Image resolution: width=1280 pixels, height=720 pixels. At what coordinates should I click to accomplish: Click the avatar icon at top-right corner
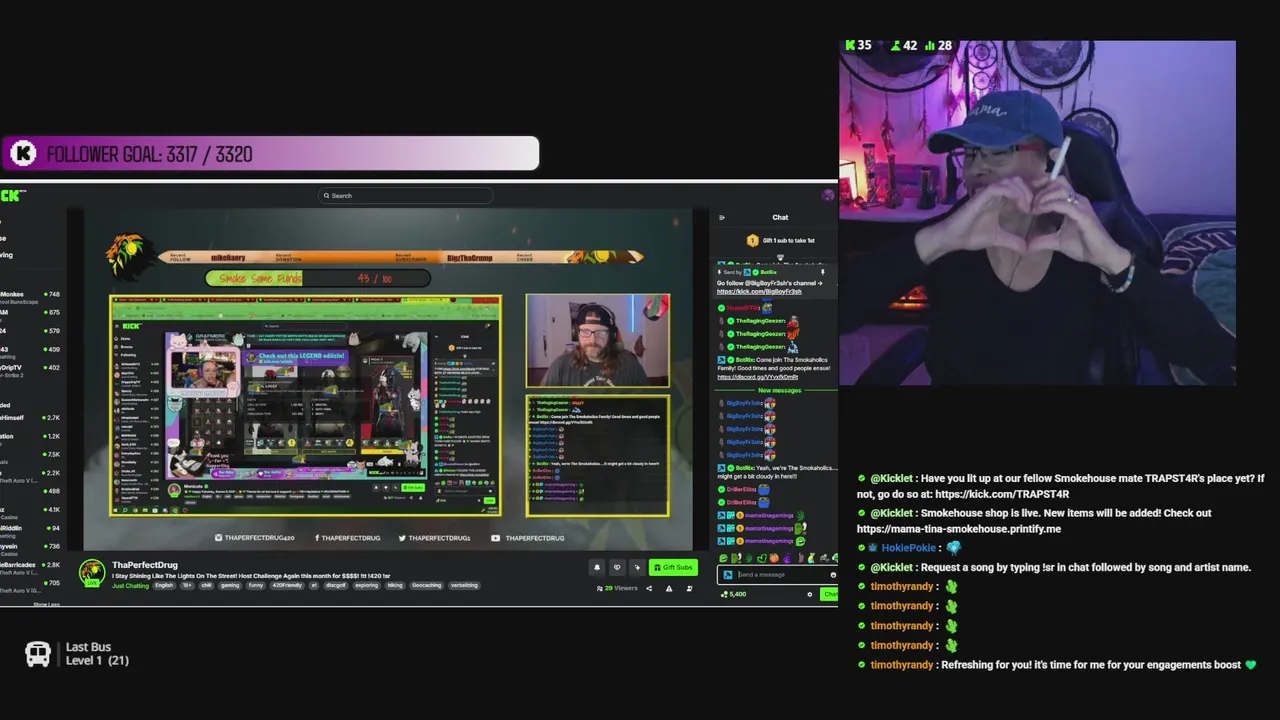pos(827,196)
